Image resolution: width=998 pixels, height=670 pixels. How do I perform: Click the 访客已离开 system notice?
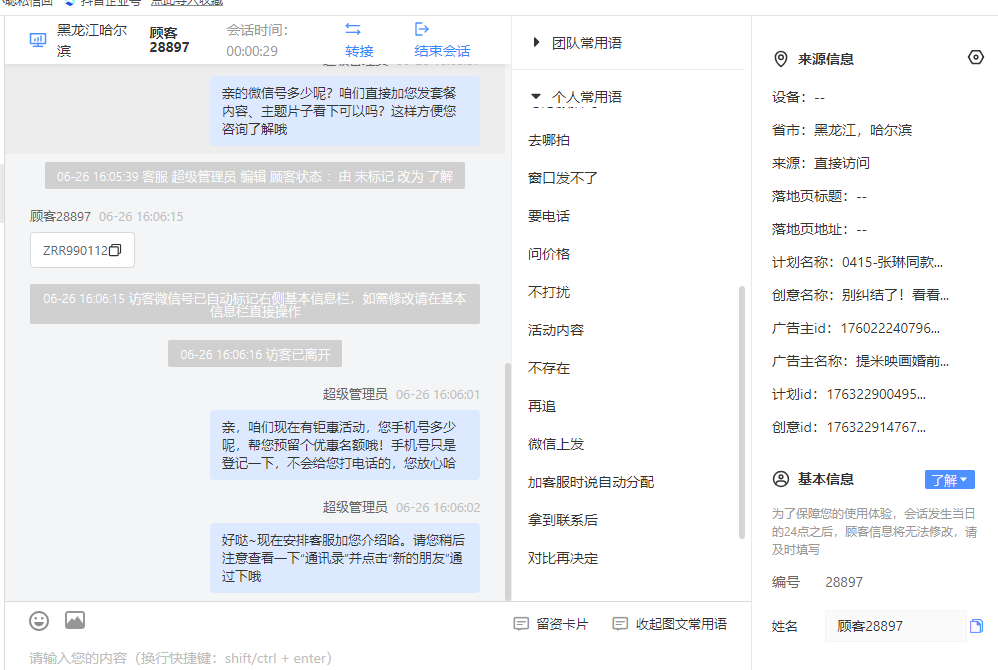coord(255,354)
